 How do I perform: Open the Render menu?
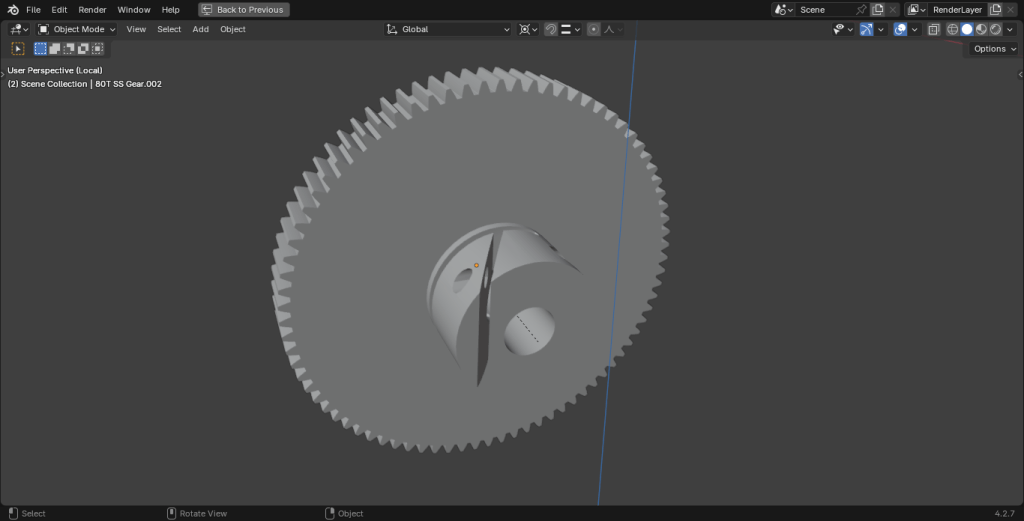pos(92,9)
